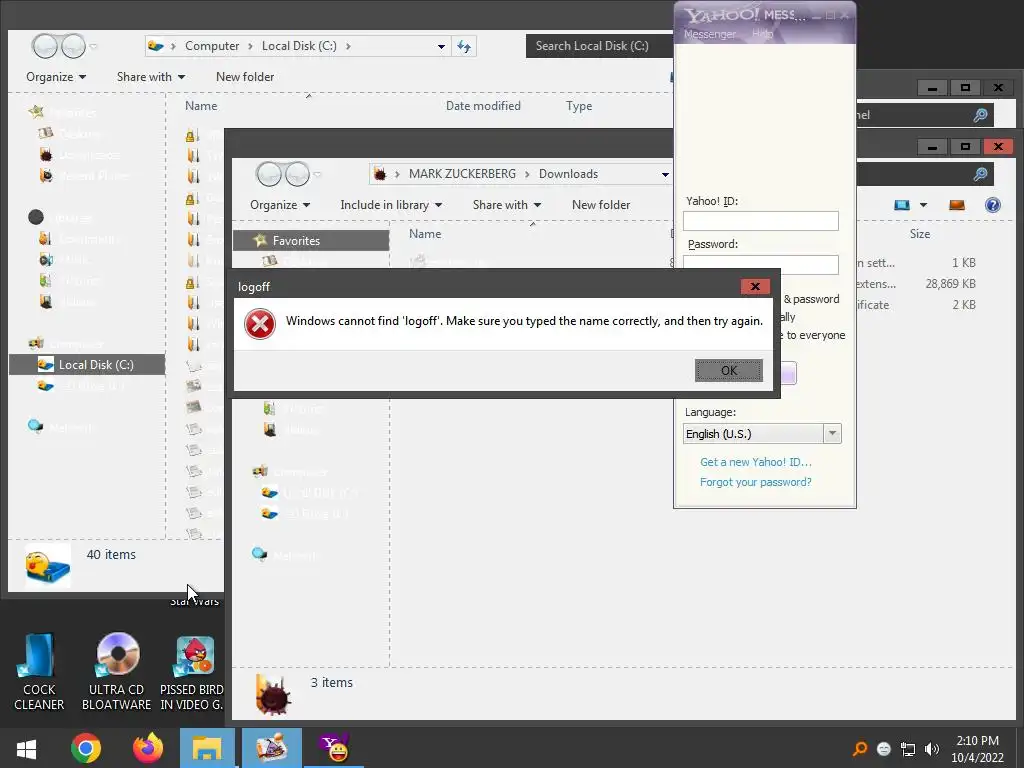Select Network icon in Downloads window sidebar
The image size is (1024, 768).
click(x=259, y=554)
